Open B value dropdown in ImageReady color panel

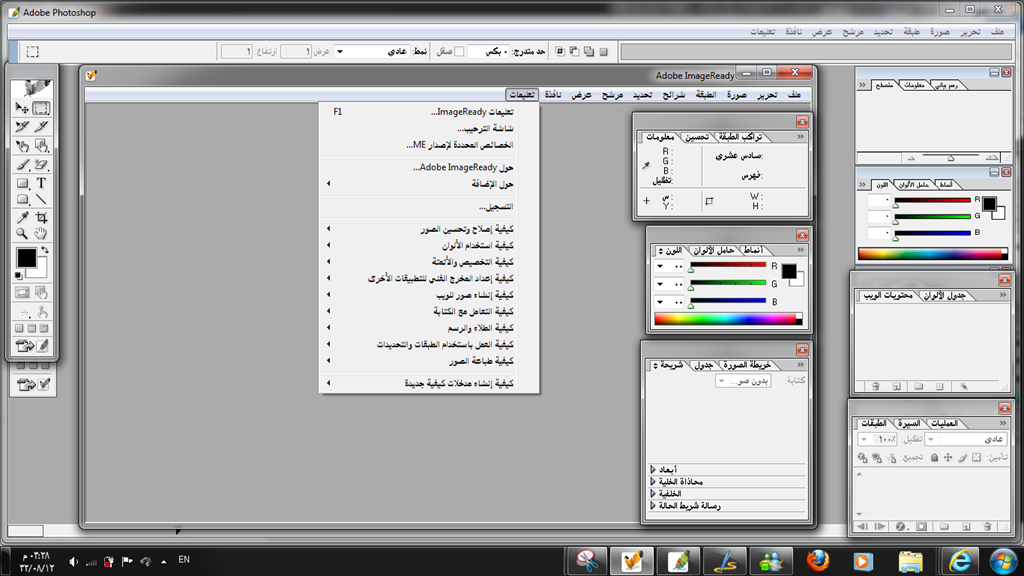pyautogui.click(x=660, y=302)
